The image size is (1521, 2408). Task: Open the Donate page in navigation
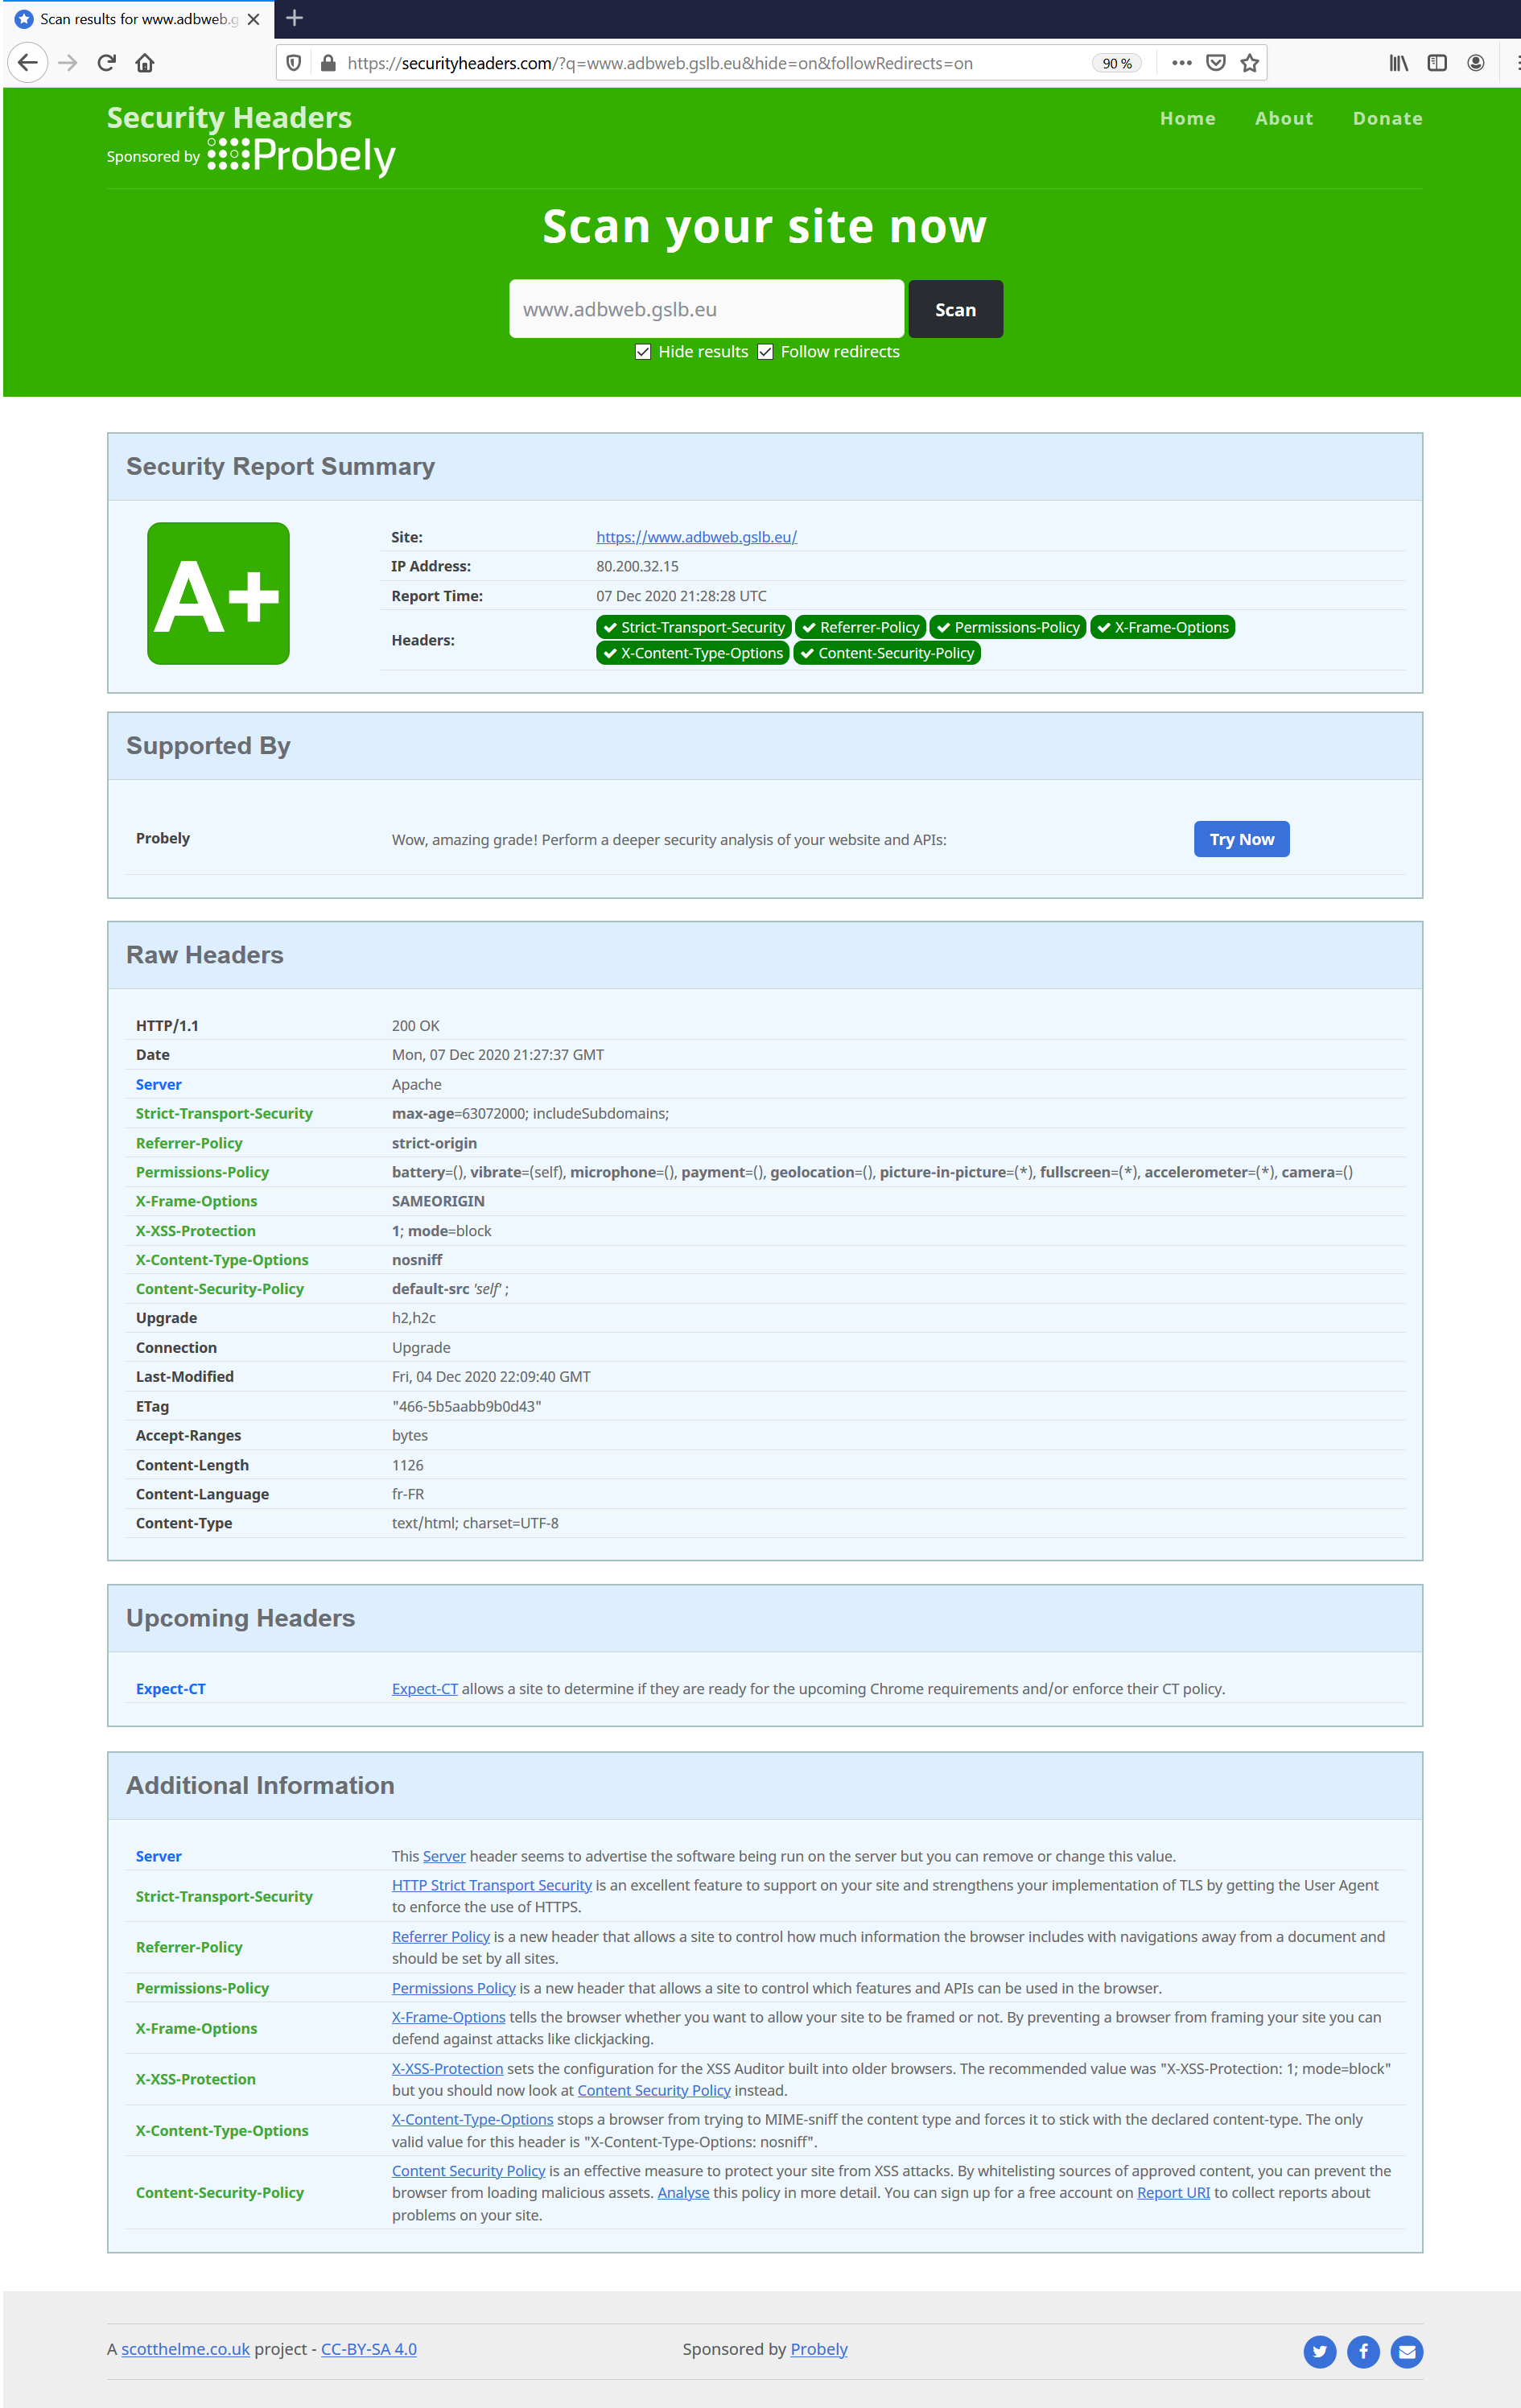click(x=1387, y=118)
